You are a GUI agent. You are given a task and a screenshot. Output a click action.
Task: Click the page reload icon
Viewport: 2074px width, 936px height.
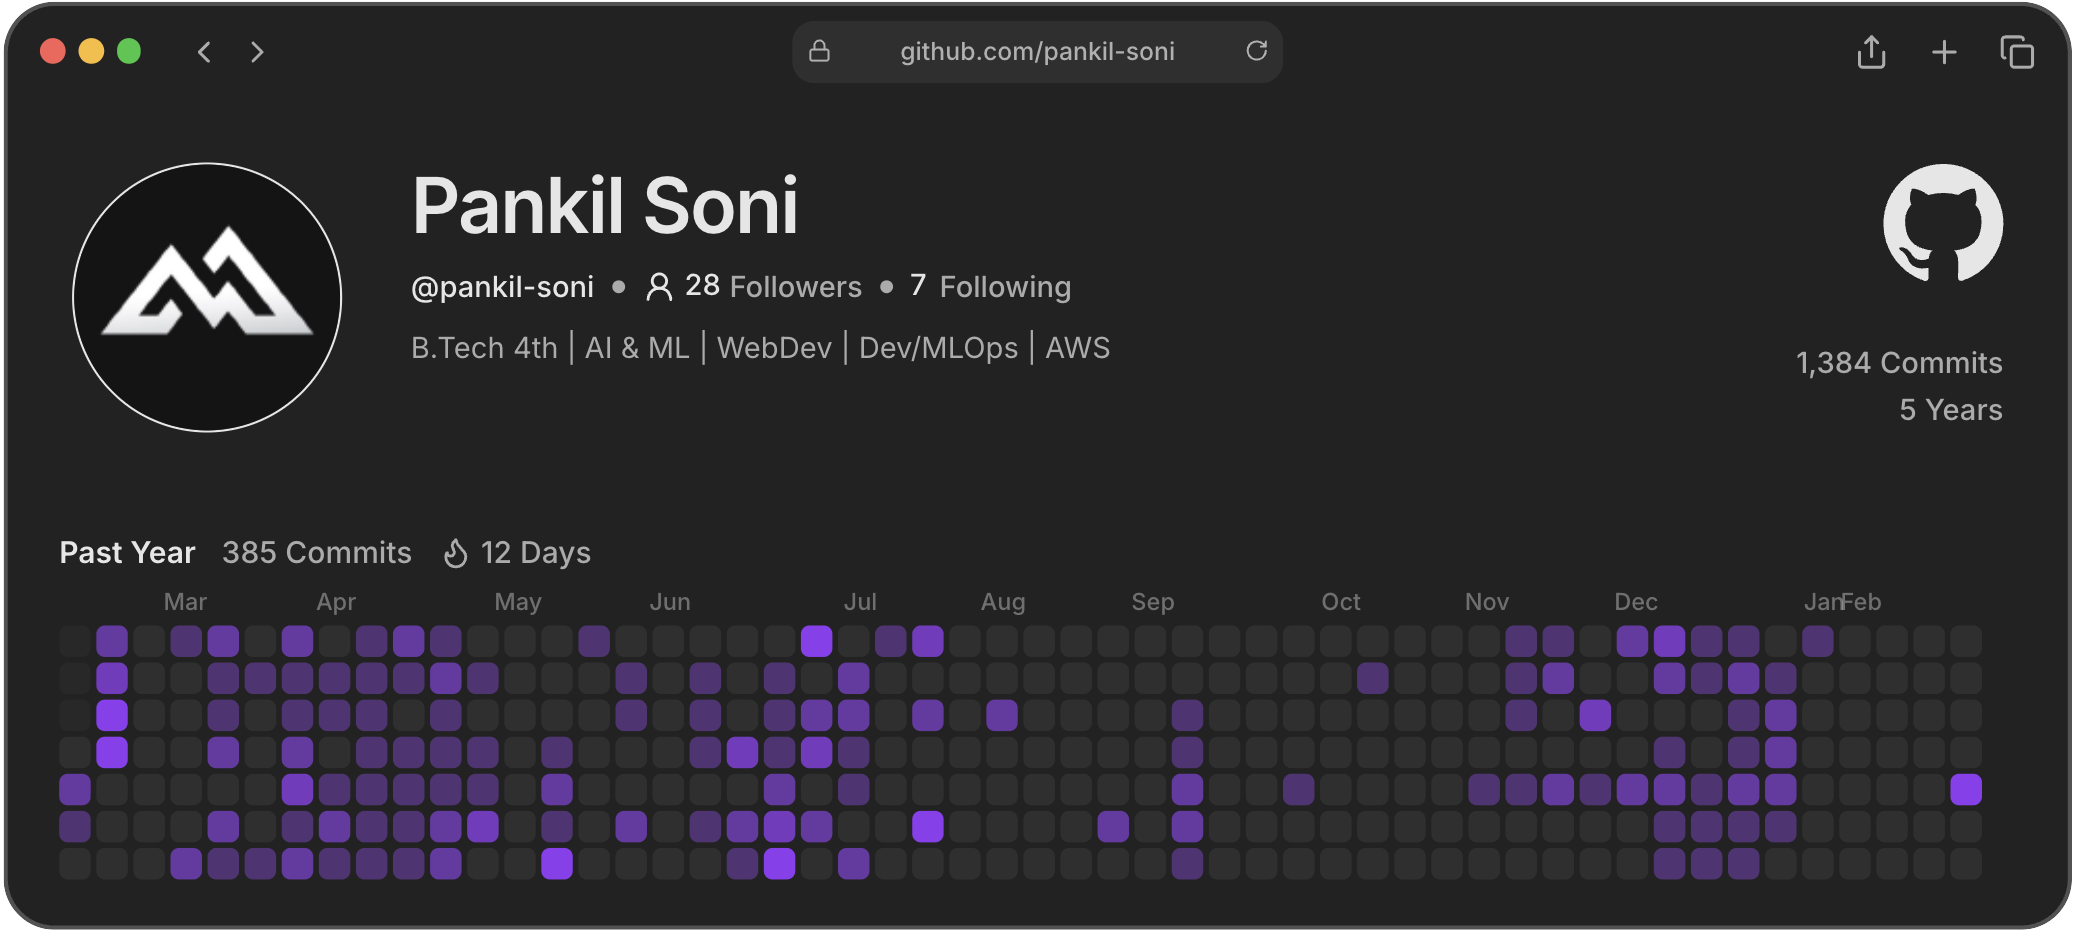[1257, 51]
